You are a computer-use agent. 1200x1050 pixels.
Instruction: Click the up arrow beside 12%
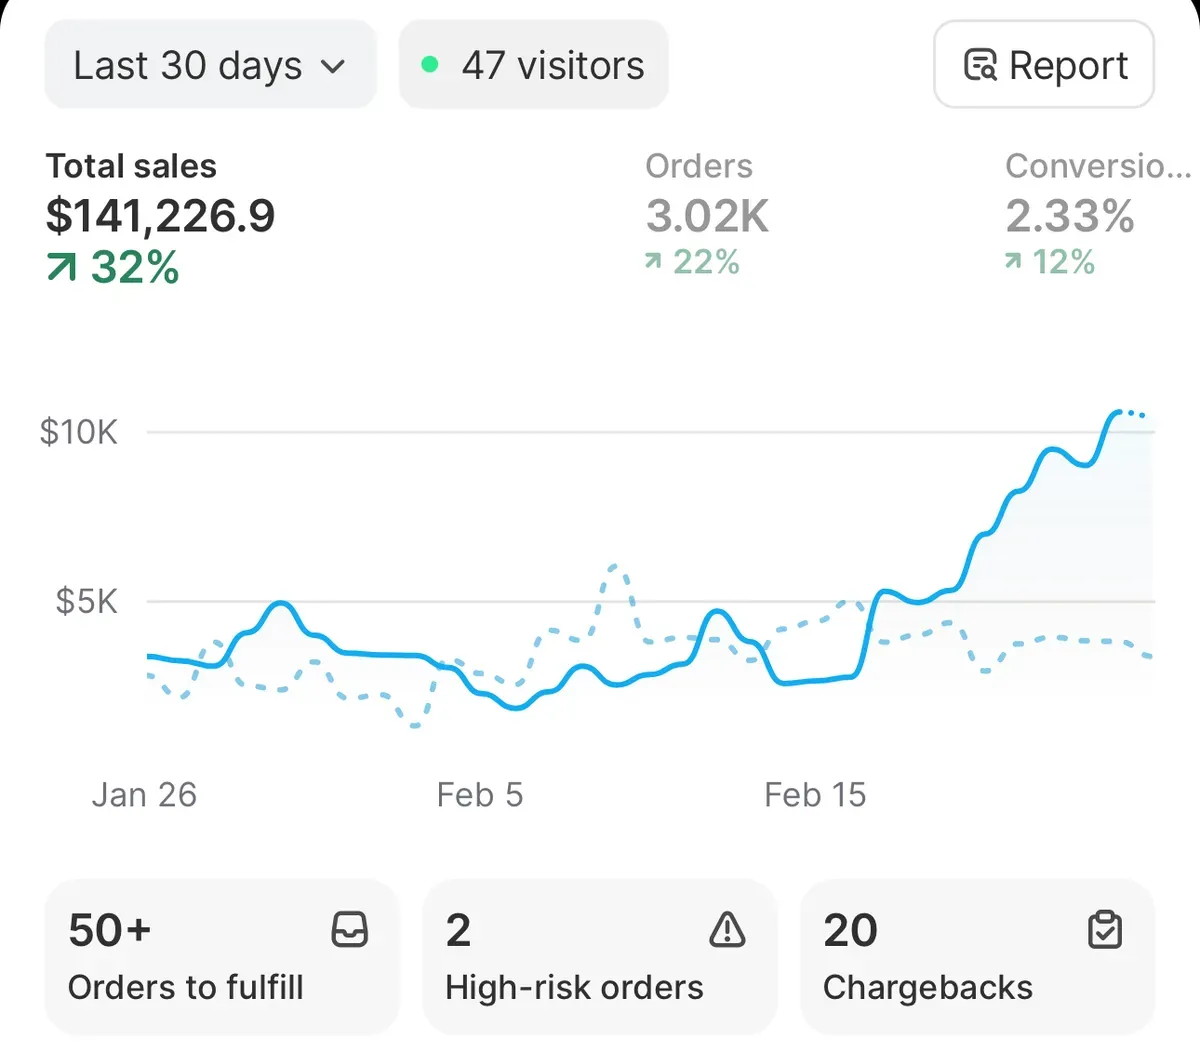point(1013,262)
